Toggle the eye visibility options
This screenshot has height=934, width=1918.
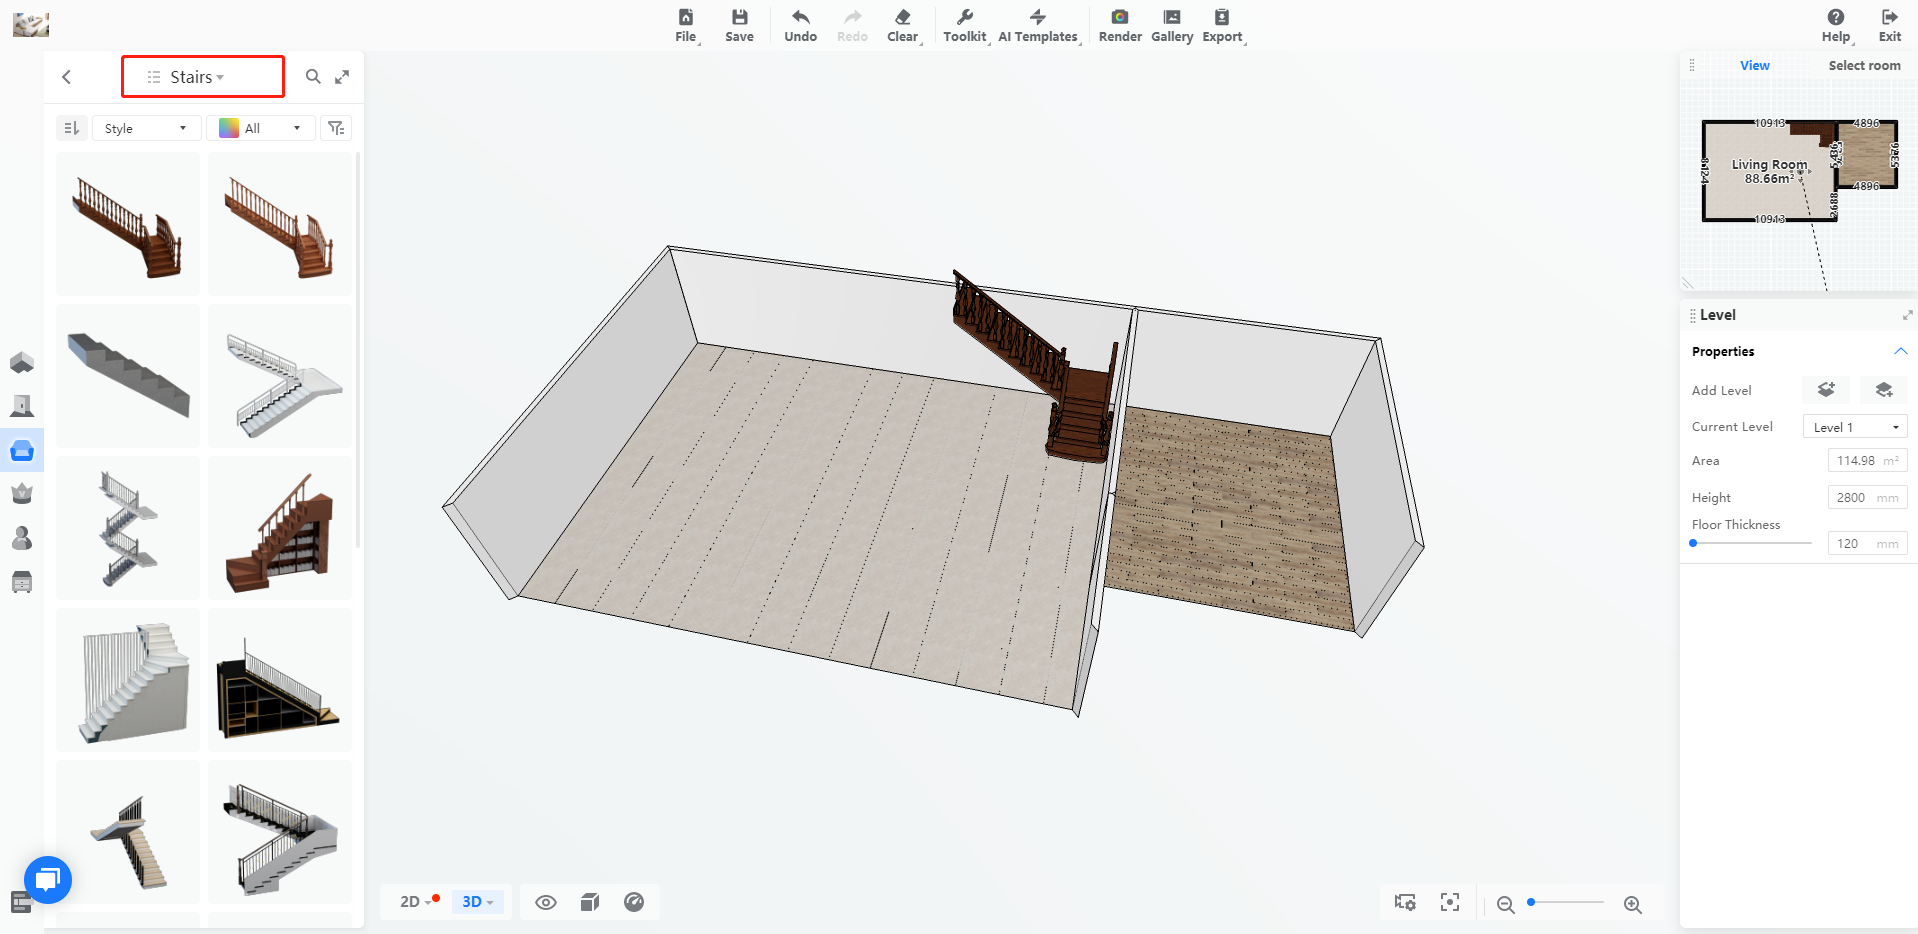[546, 902]
